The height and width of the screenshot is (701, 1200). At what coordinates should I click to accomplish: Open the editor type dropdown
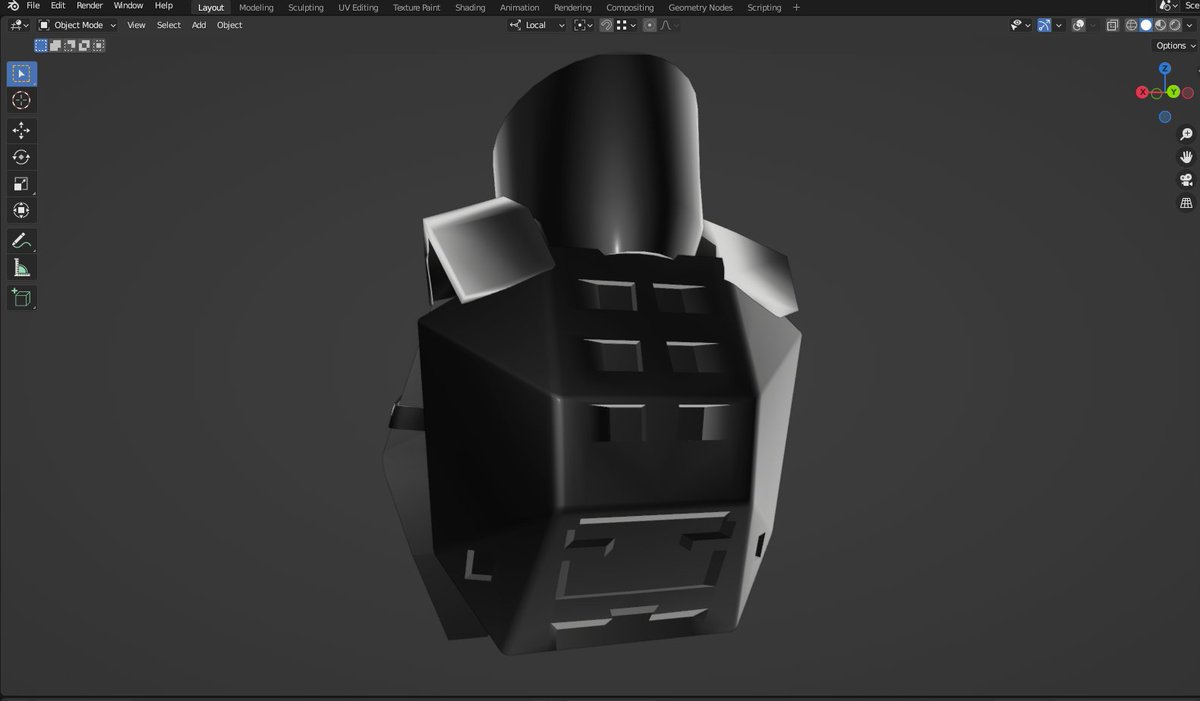19,25
